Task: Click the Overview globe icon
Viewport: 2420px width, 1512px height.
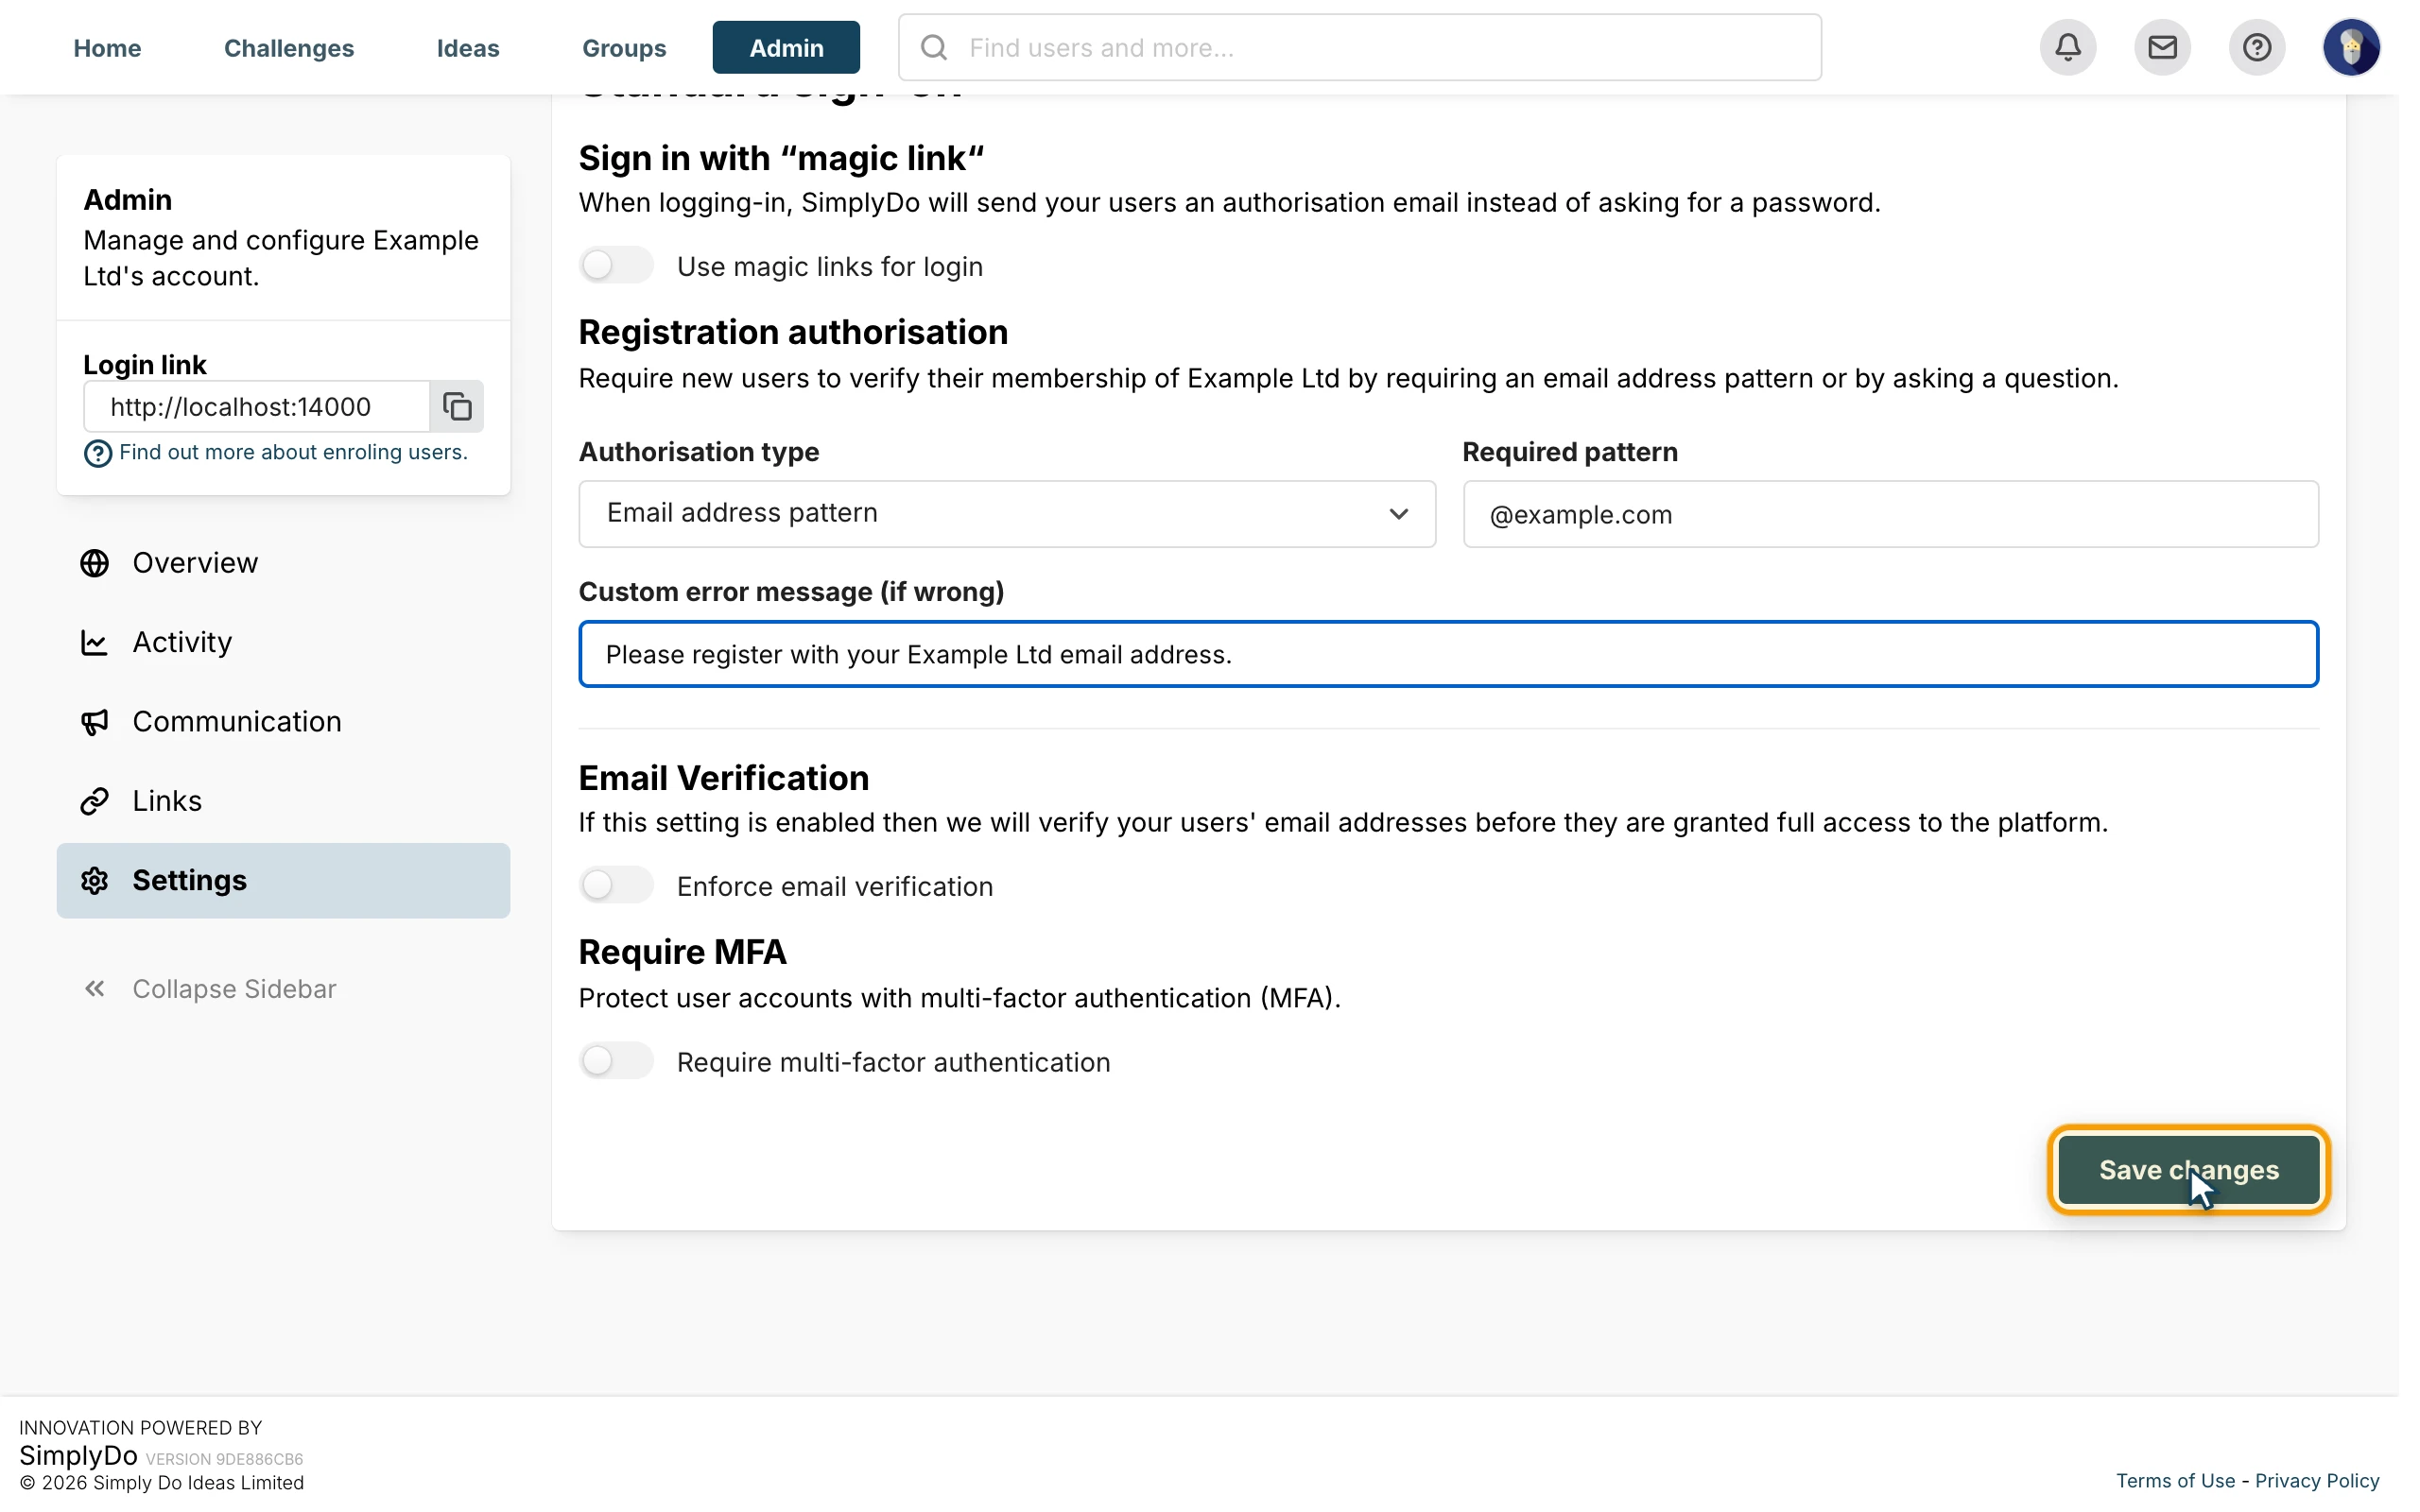Action: pyautogui.click(x=95, y=563)
